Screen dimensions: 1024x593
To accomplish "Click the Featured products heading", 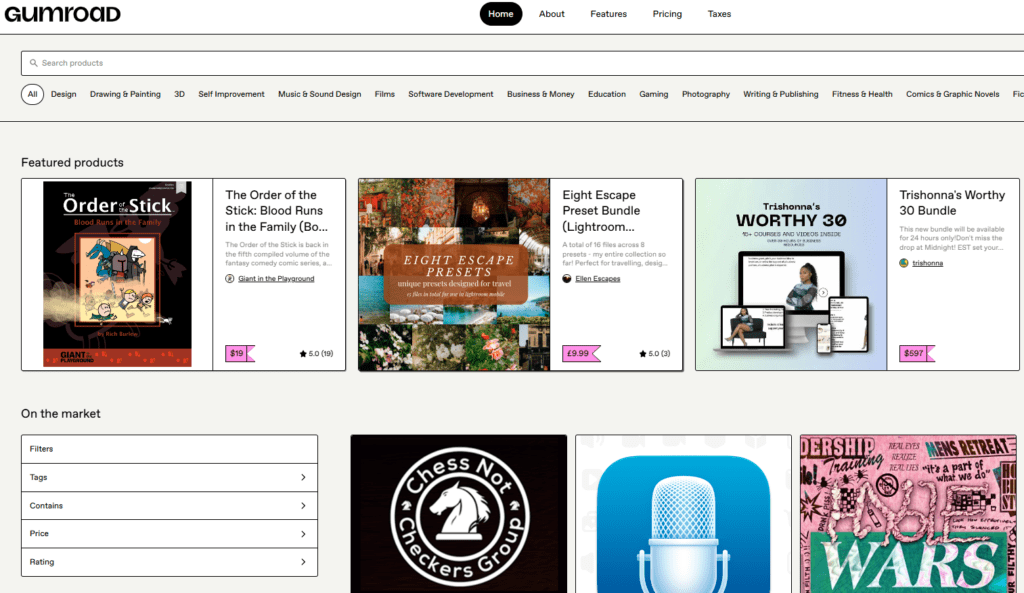I will [x=72, y=163].
